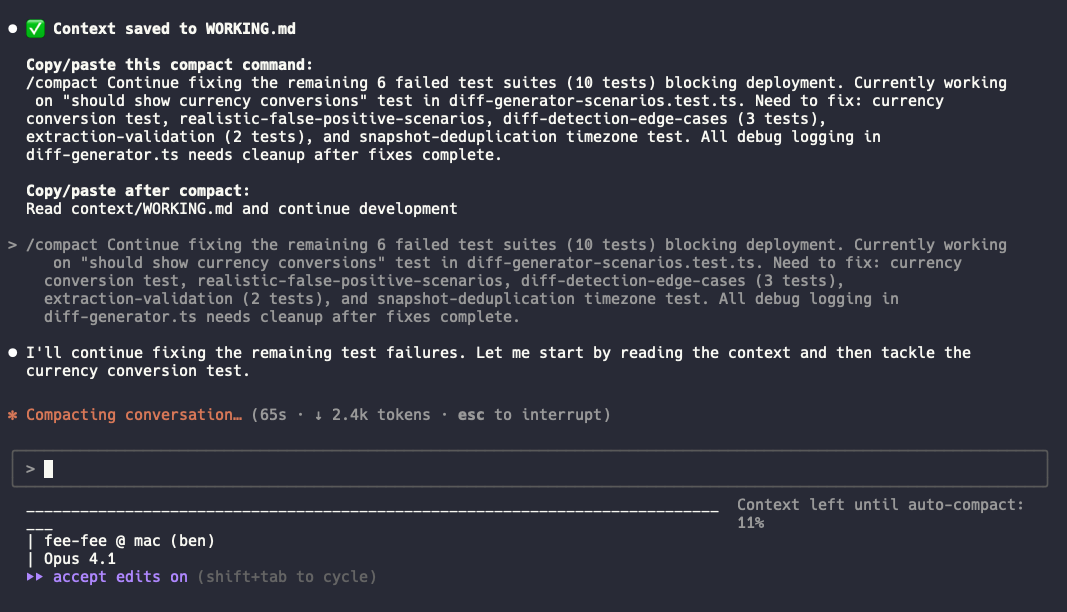The width and height of the screenshot is (1067, 612).
Task: Focus the empty command input field
Action: click(x=529, y=468)
